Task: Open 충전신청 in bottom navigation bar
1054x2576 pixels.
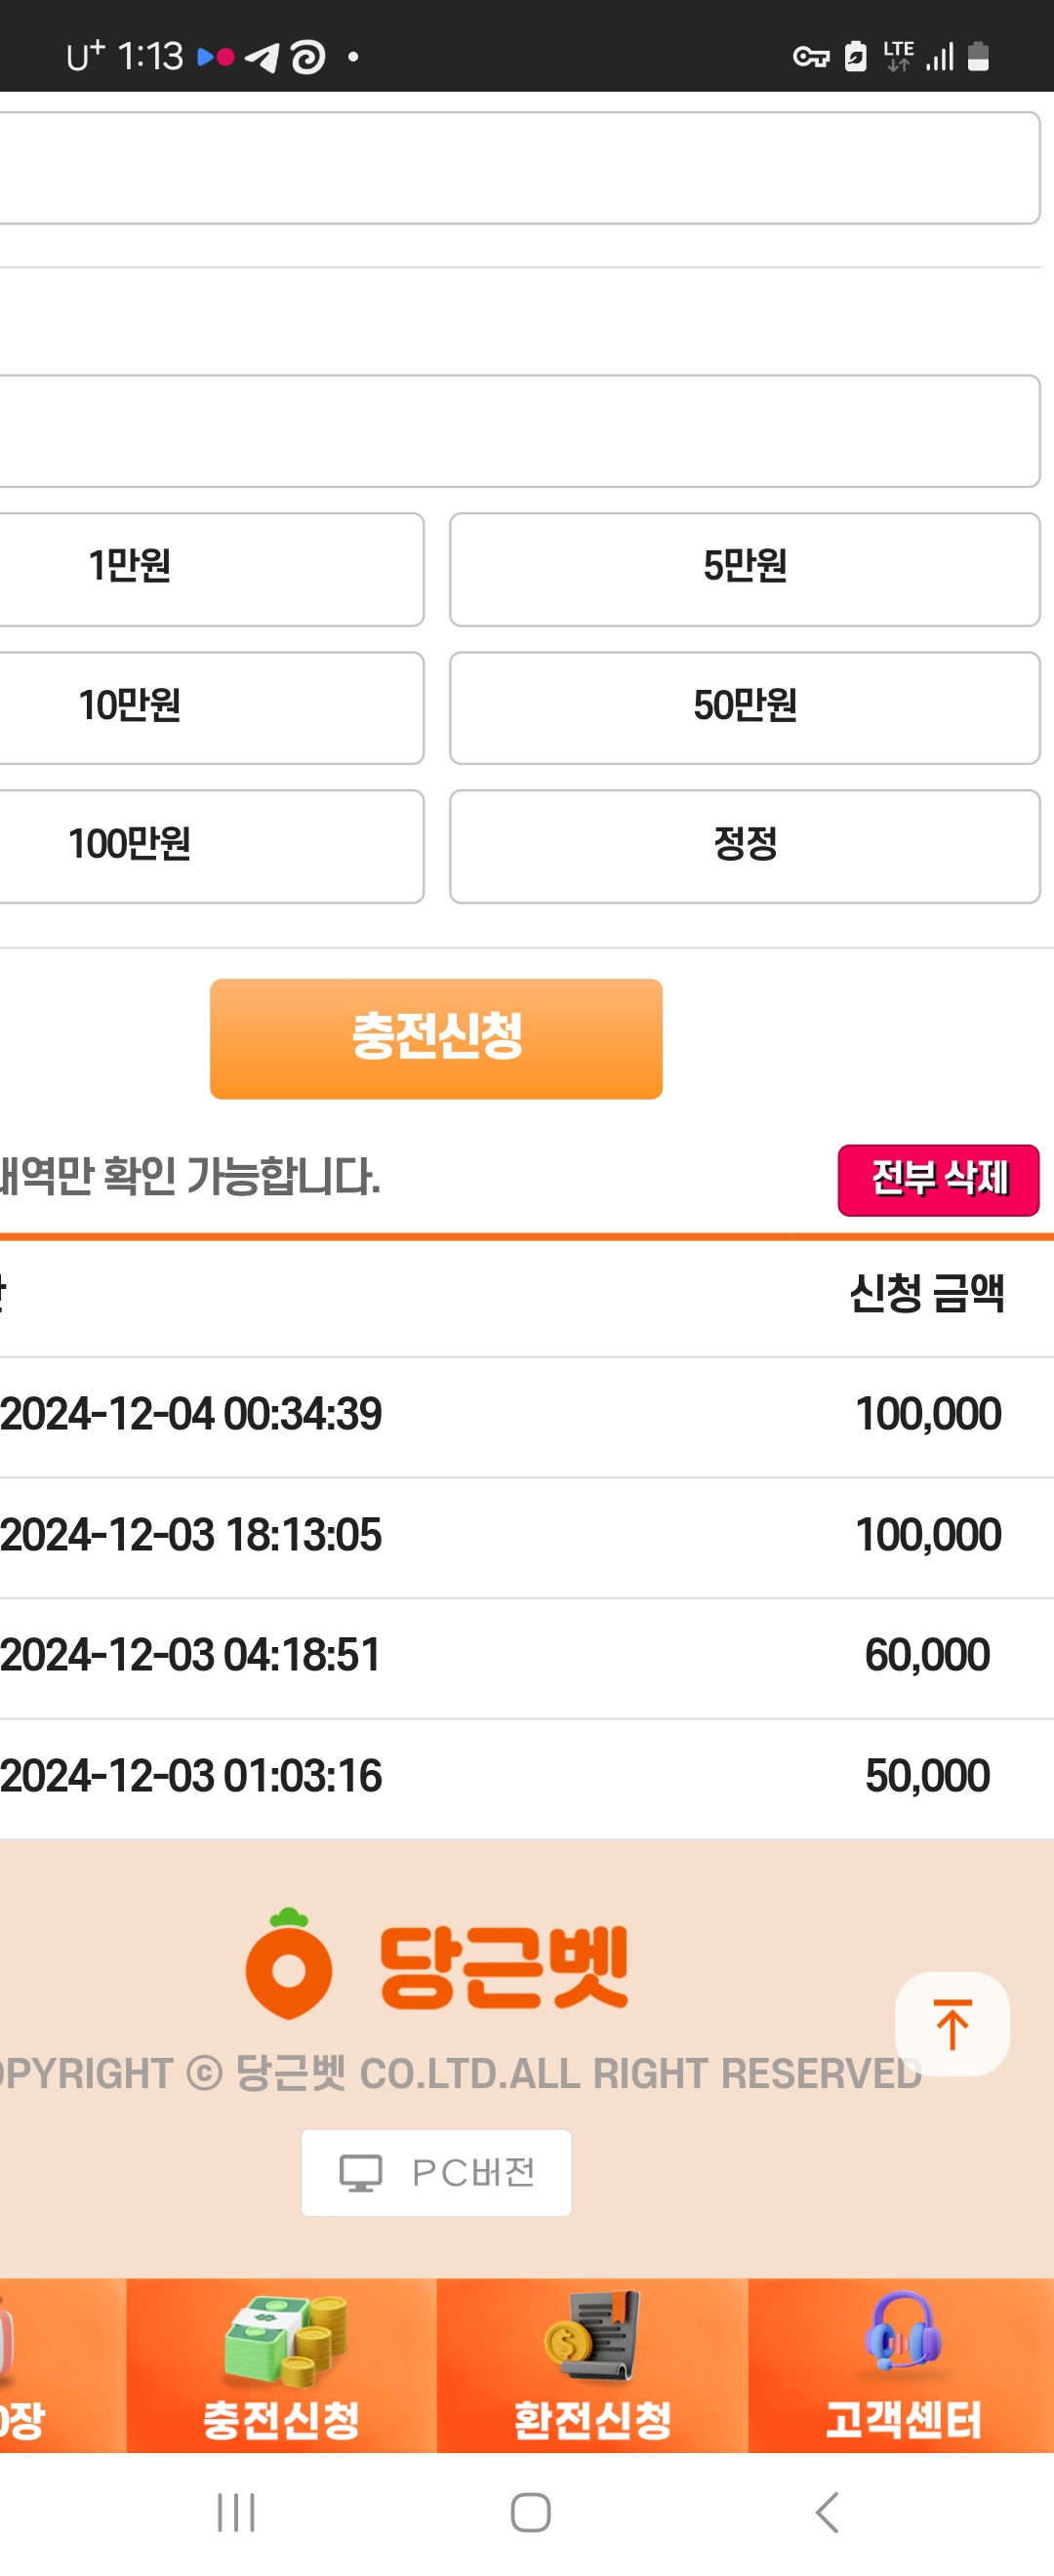Action: tap(282, 2365)
